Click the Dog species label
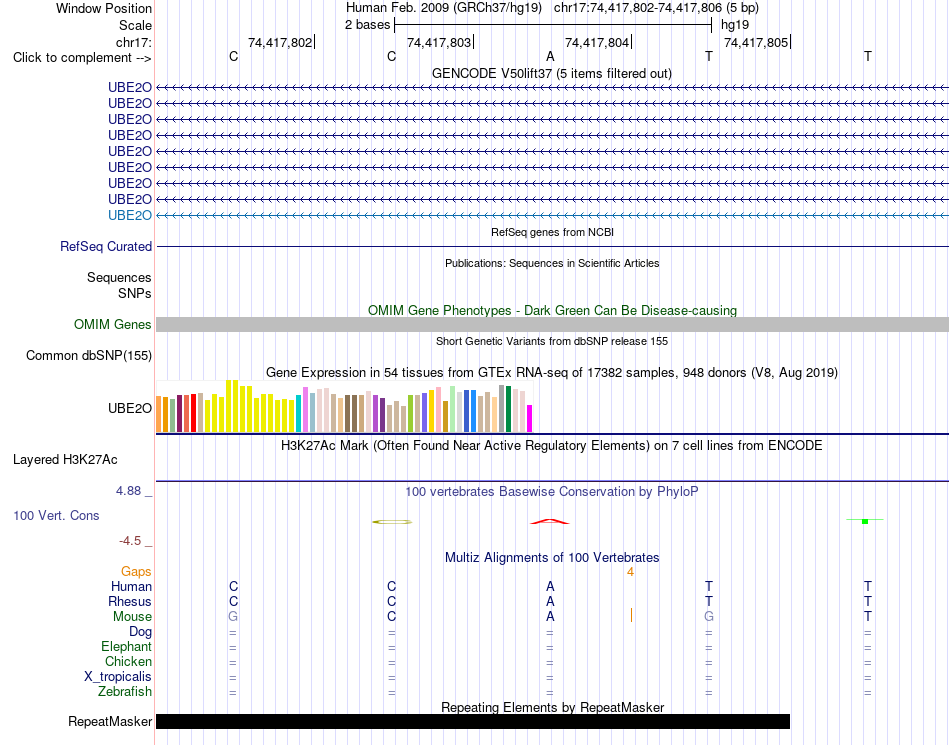The image size is (950, 745). point(140,632)
